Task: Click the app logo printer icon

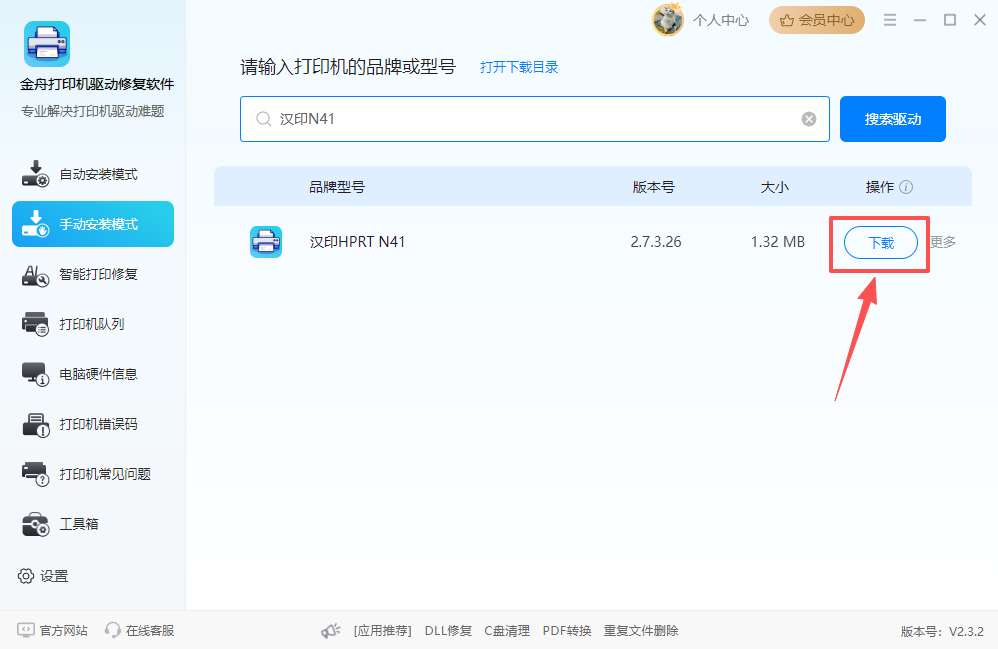Action: click(47, 44)
